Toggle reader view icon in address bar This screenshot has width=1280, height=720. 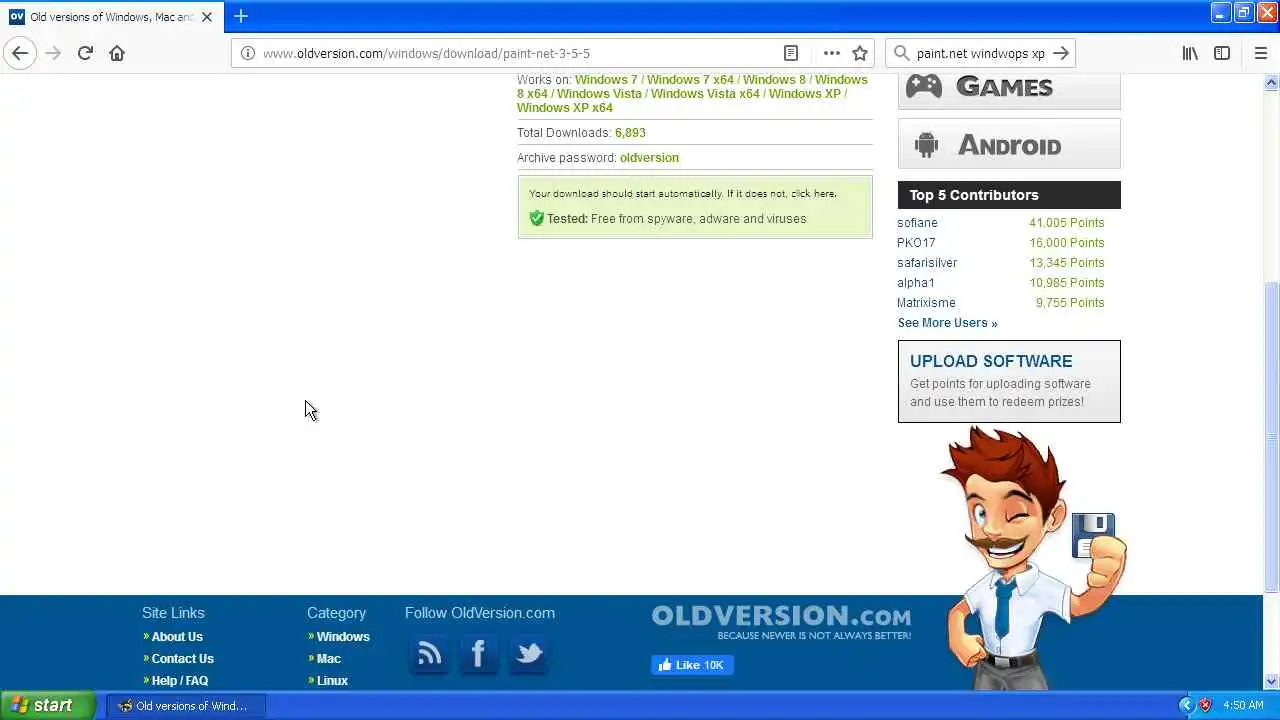point(790,53)
